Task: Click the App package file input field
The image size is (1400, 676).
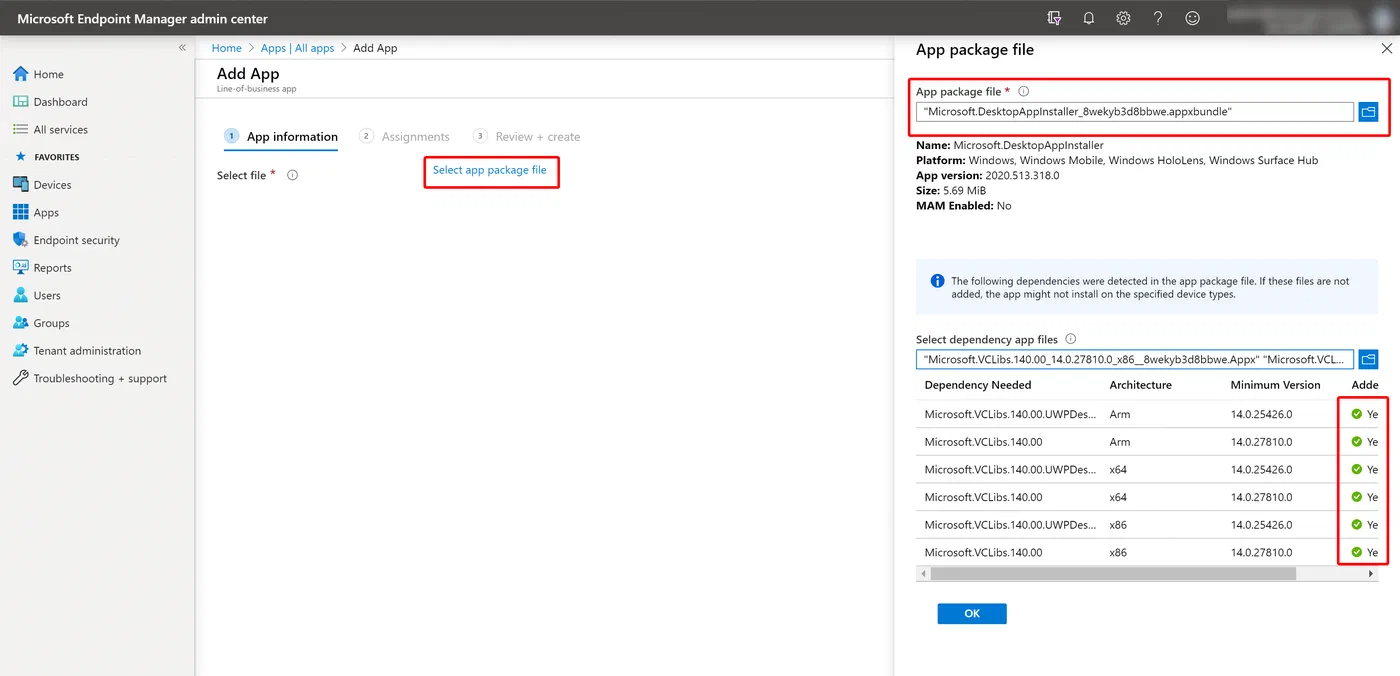Action: (1135, 112)
